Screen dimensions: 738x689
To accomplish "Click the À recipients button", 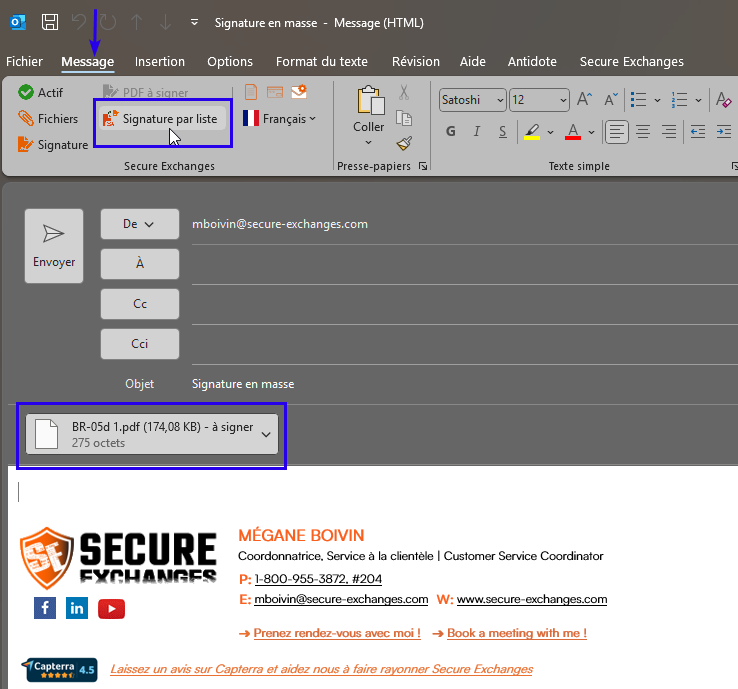I will tap(140, 264).
